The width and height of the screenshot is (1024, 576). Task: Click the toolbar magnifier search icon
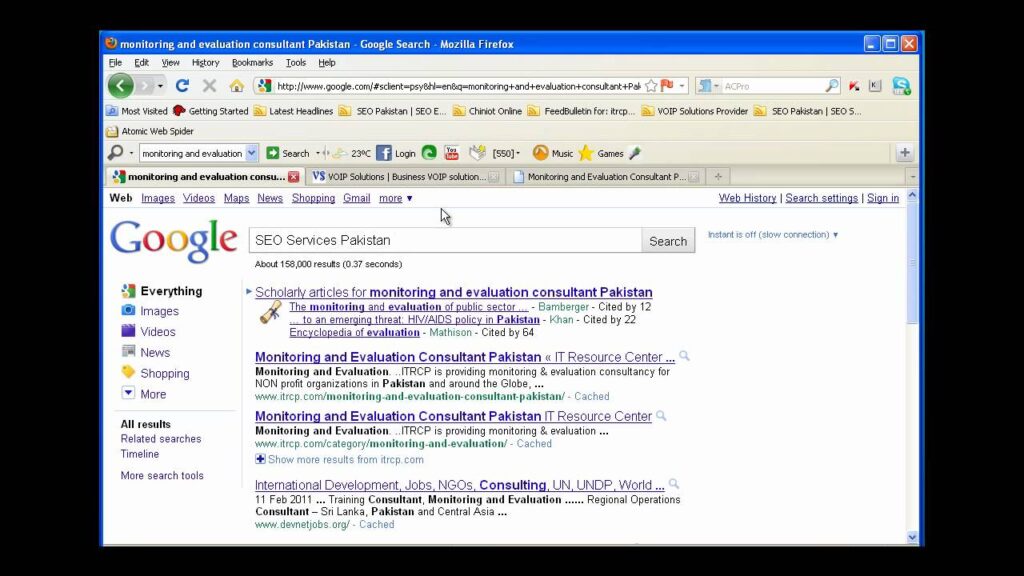tap(116, 153)
